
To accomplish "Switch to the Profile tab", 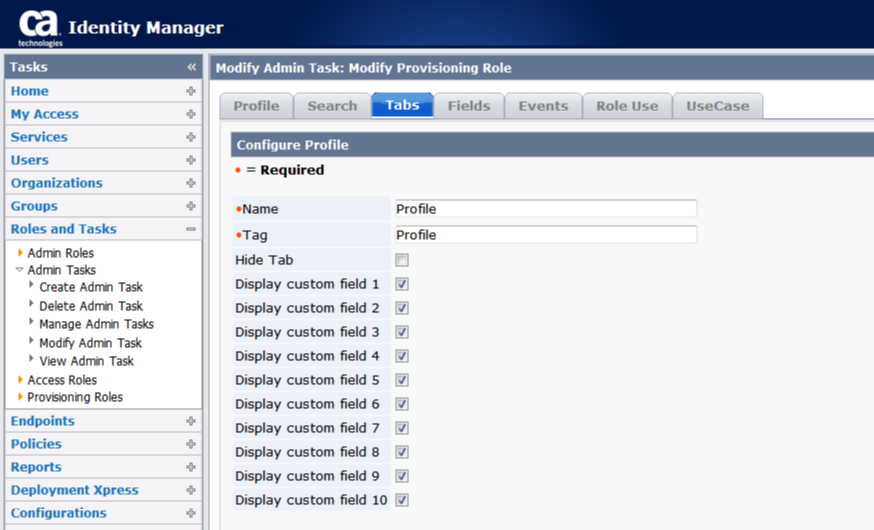I will [256, 106].
